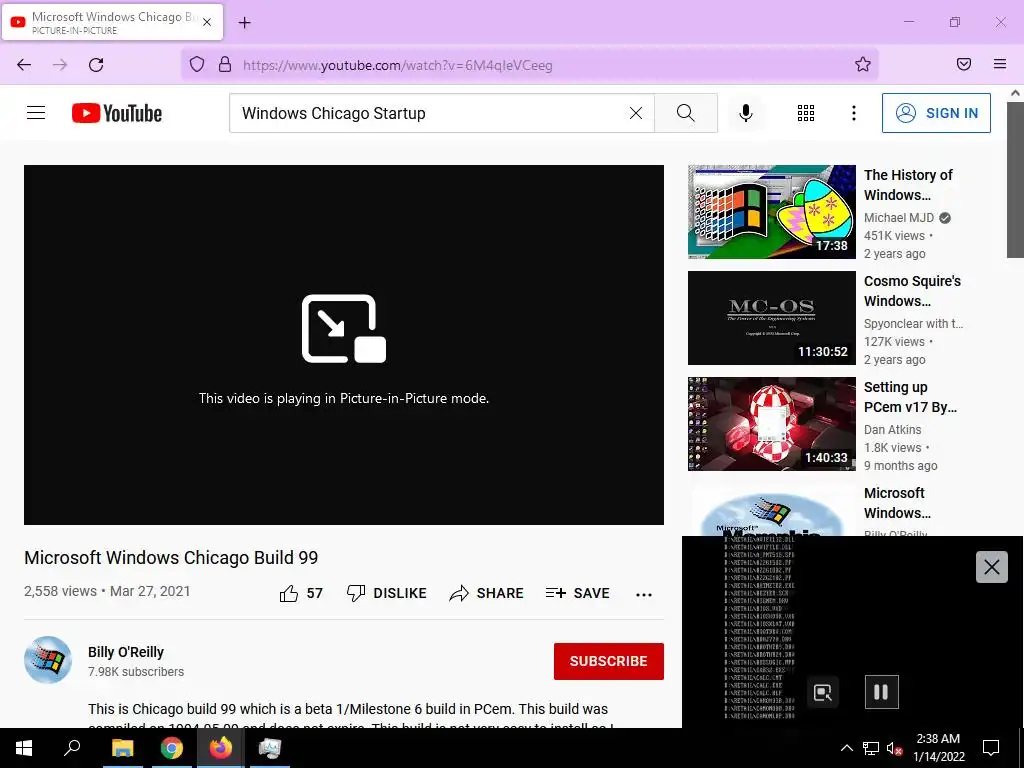Open Cosmo Squire's Windows video thumbnail
Viewport: 1024px width, 768px height.
coord(771,317)
